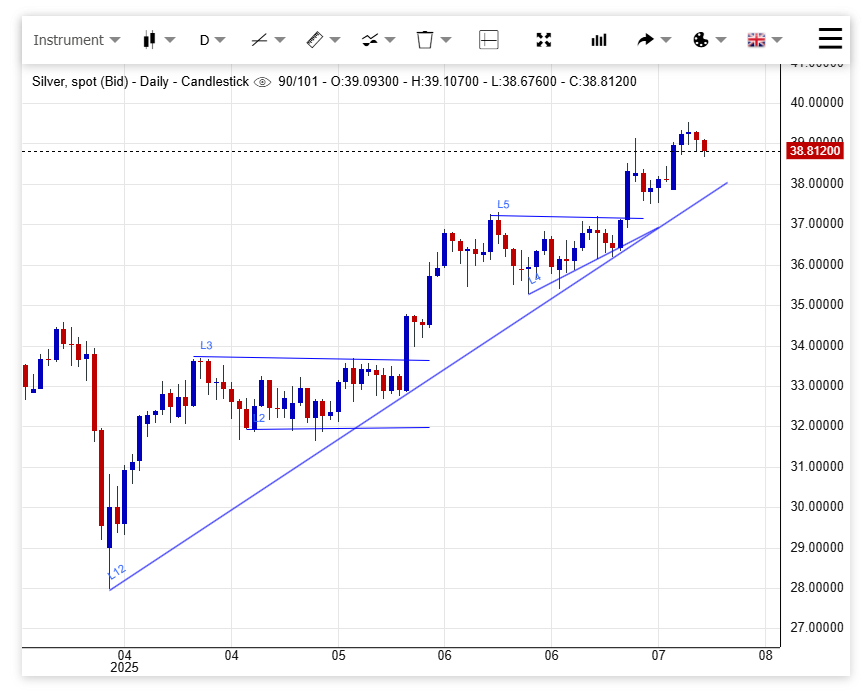Open the UK flag language selector
The width and height of the screenshot is (861, 695).
756,40
